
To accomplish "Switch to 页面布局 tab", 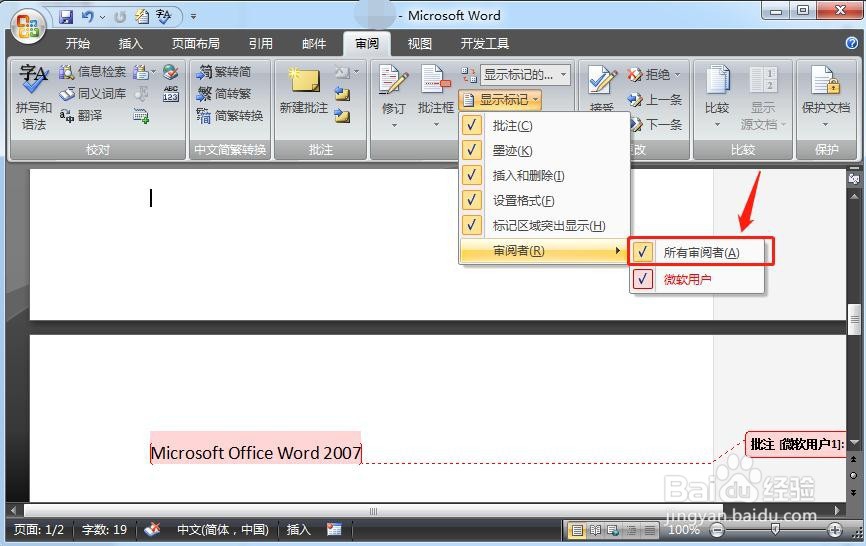I will (196, 44).
